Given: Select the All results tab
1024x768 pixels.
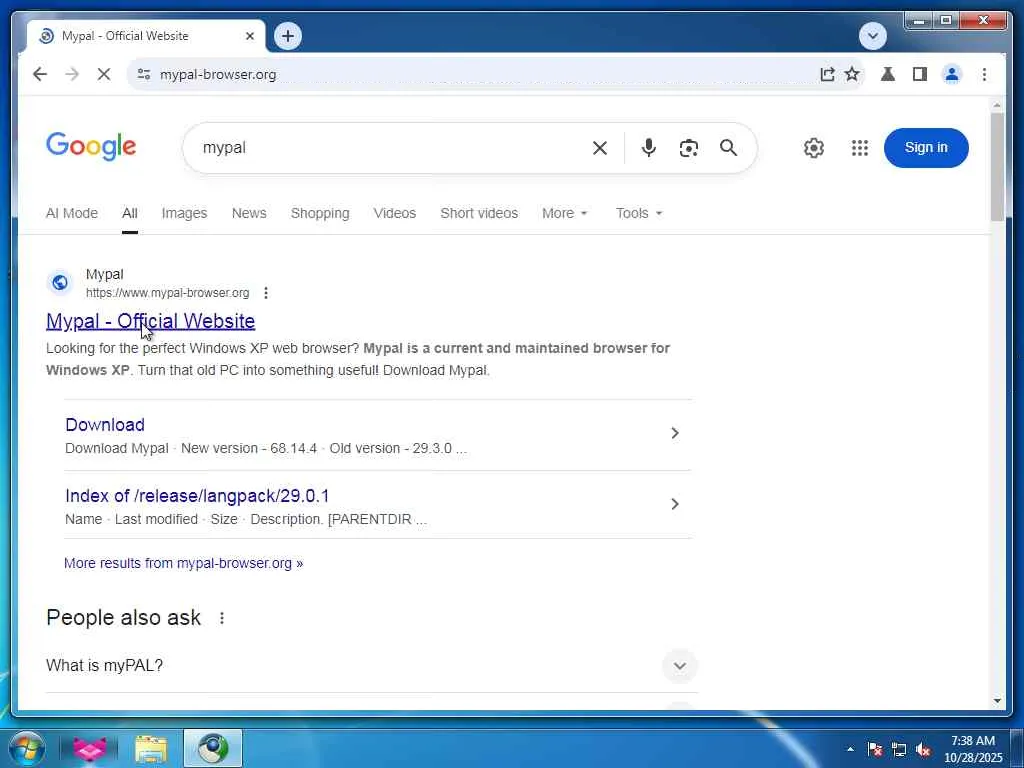Looking at the screenshot, I should (x=130, y=214).
